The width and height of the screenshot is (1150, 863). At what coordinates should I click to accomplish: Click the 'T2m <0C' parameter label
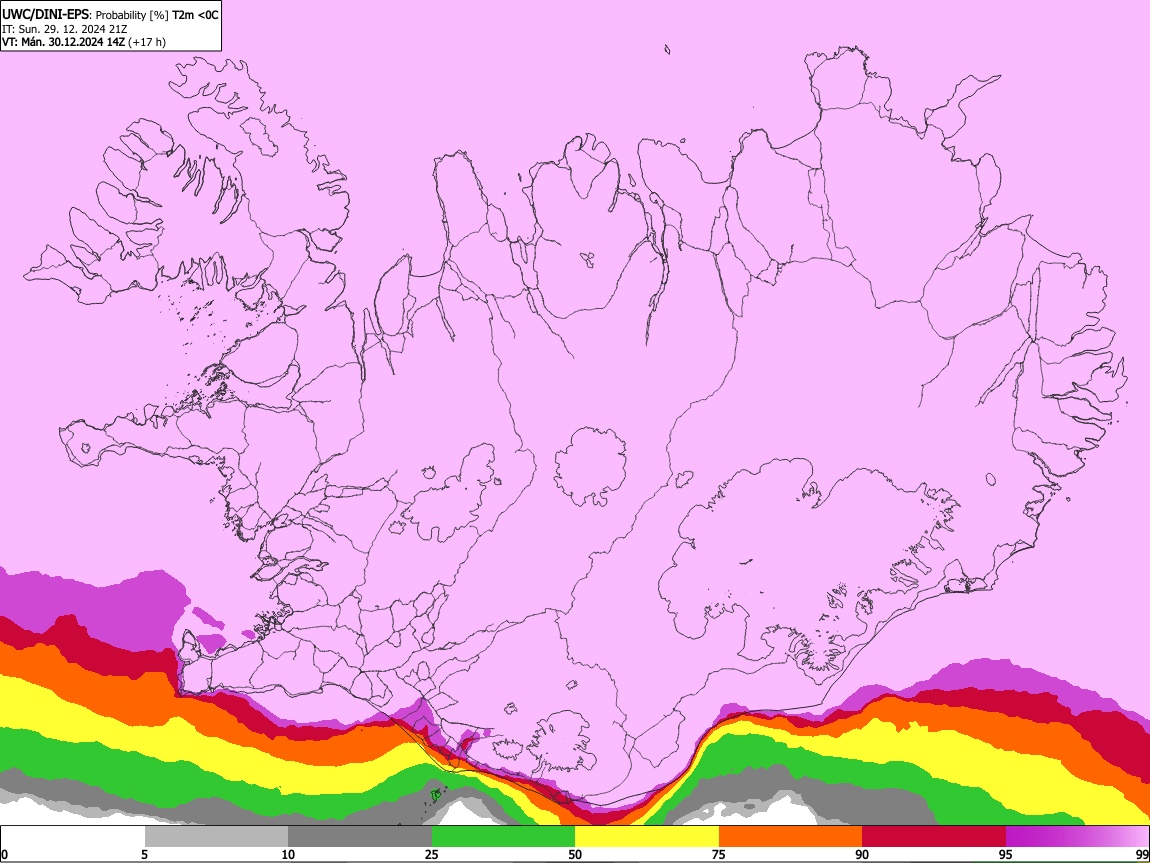click(195, 15)
